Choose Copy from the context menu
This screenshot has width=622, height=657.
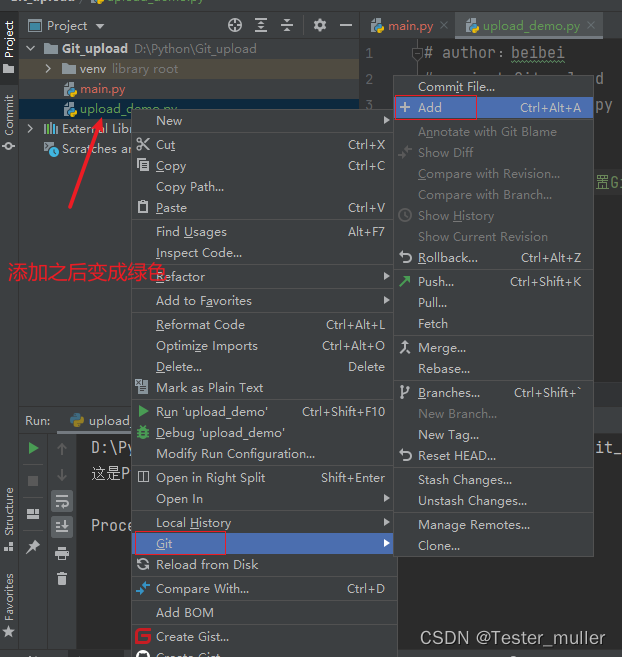coord(262,166)
